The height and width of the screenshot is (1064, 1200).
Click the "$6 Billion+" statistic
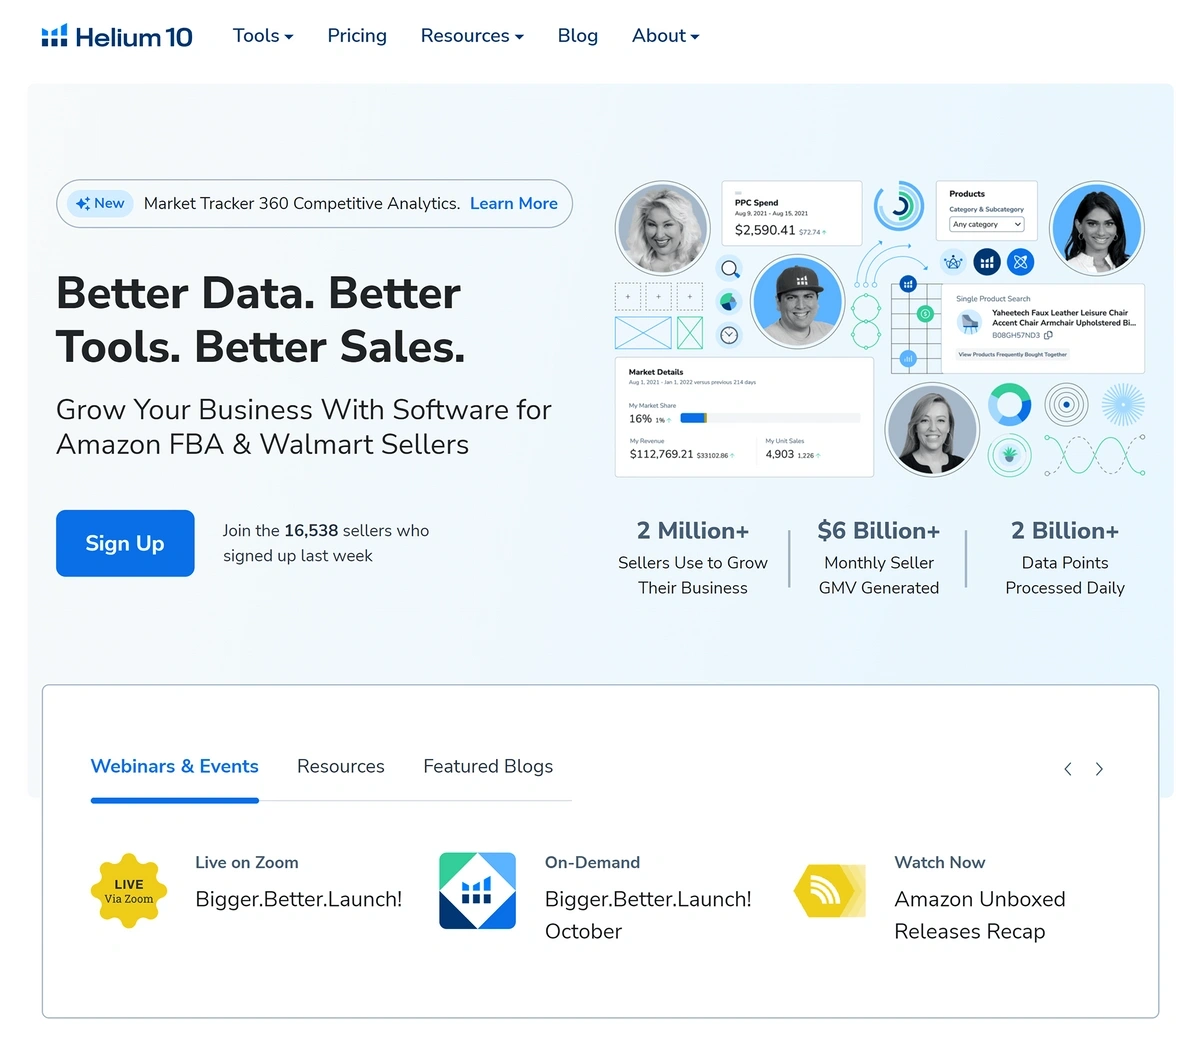point(879,531)
